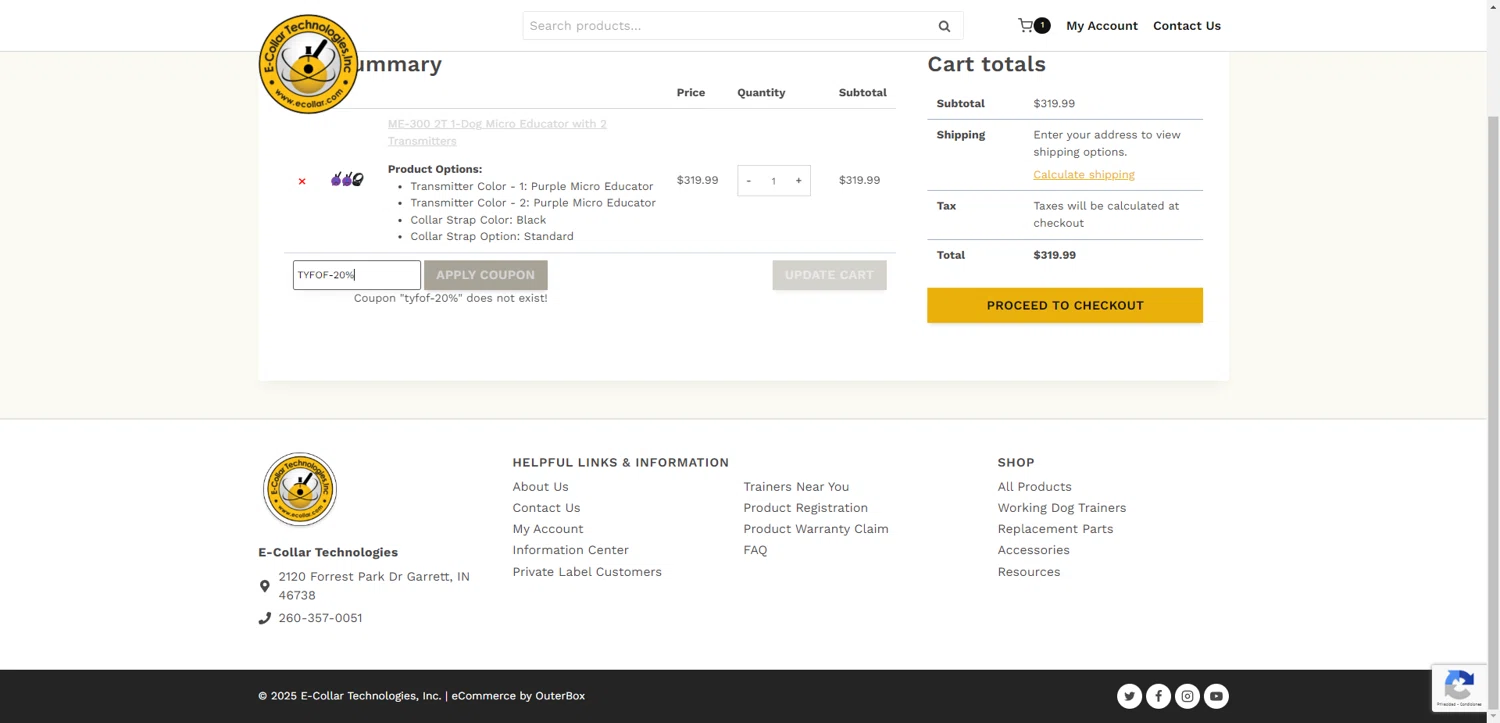The height and width of the screenshot is (723, 1500).
Task: Open Contact Us in header
Action: coord(1187,26)
